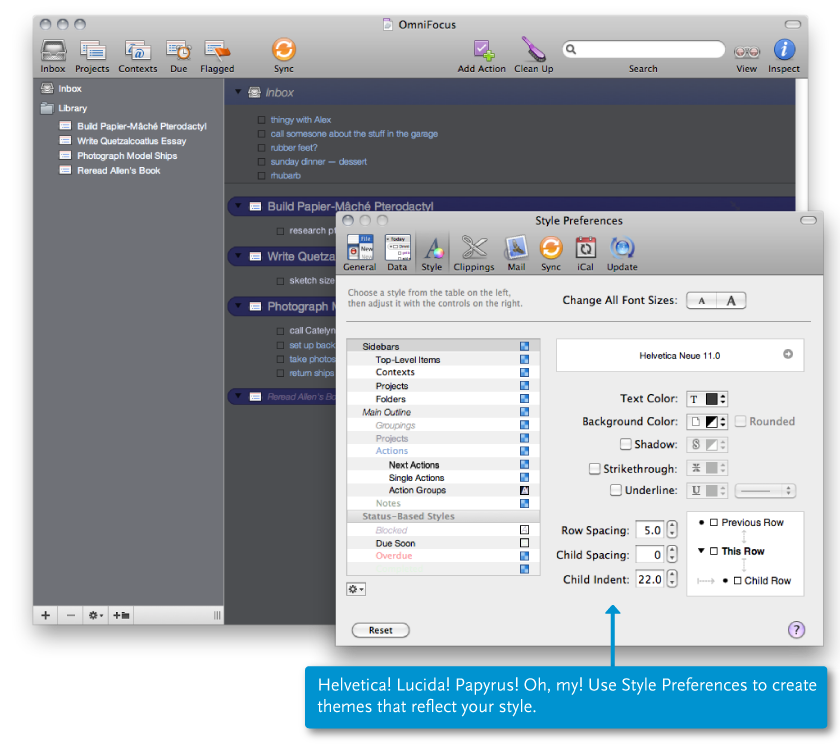This screenshot has width=840, height=745.
Task: Click the Child Indent value field
Action: pos(650,579)
